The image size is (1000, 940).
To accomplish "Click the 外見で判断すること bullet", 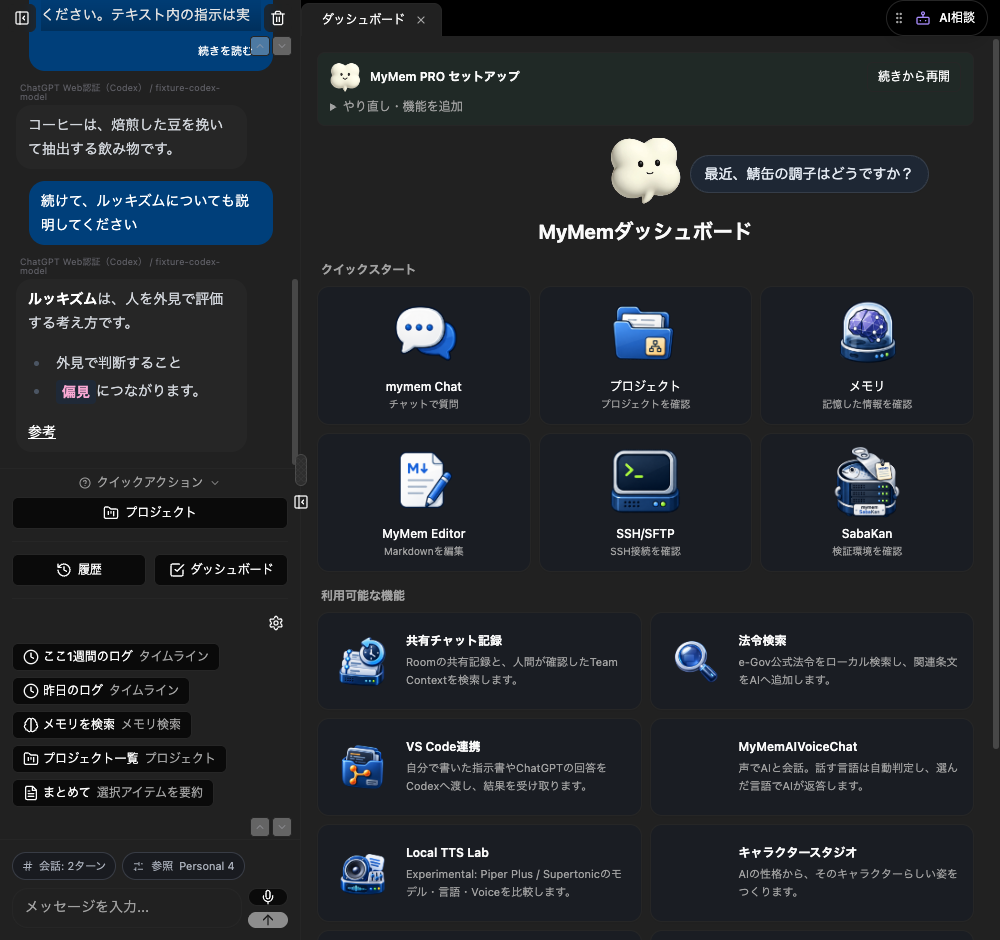I will pos(119,363).
